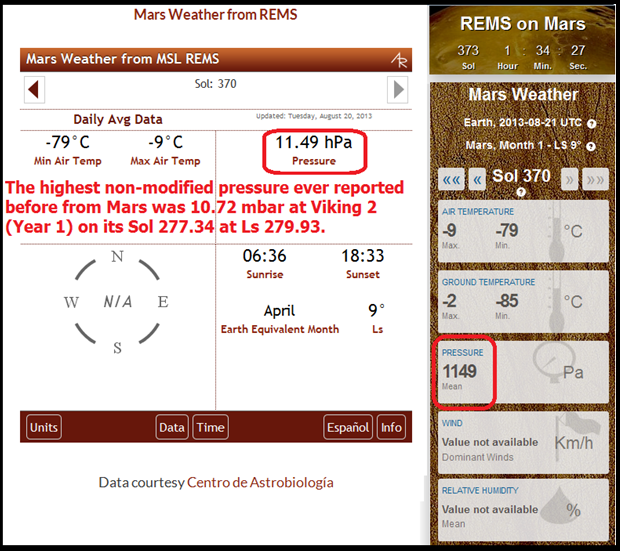Image resolution: width=620 pixels, height=551 pixels.
Task: Click the GROUND TEMPERATURE card label
Action: (x=488, y=282)
